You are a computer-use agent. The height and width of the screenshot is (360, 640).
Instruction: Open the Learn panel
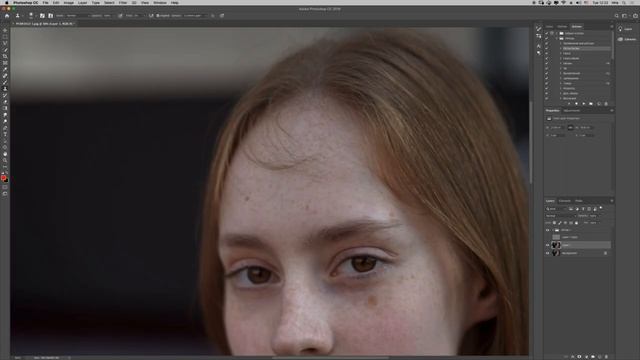click(625, 29)
